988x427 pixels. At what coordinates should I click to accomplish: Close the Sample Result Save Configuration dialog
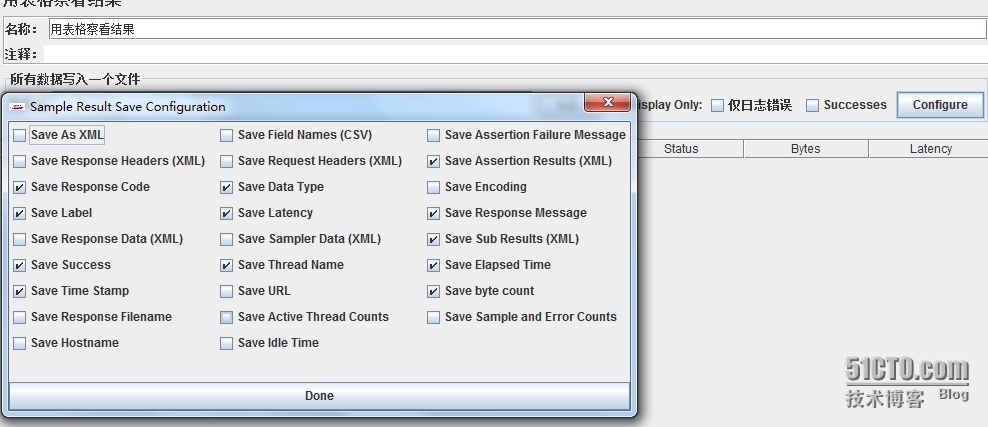607,103
